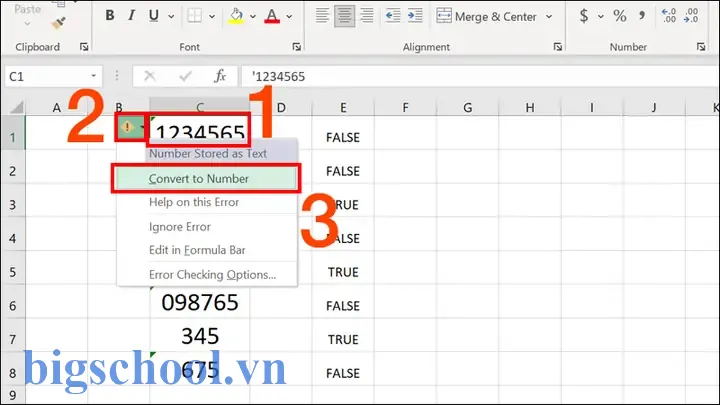Click the error warning indicator icon
Image resolution: width=720 pixels, height=405 pixels.
pyautogui.click(x=127, y=127)
